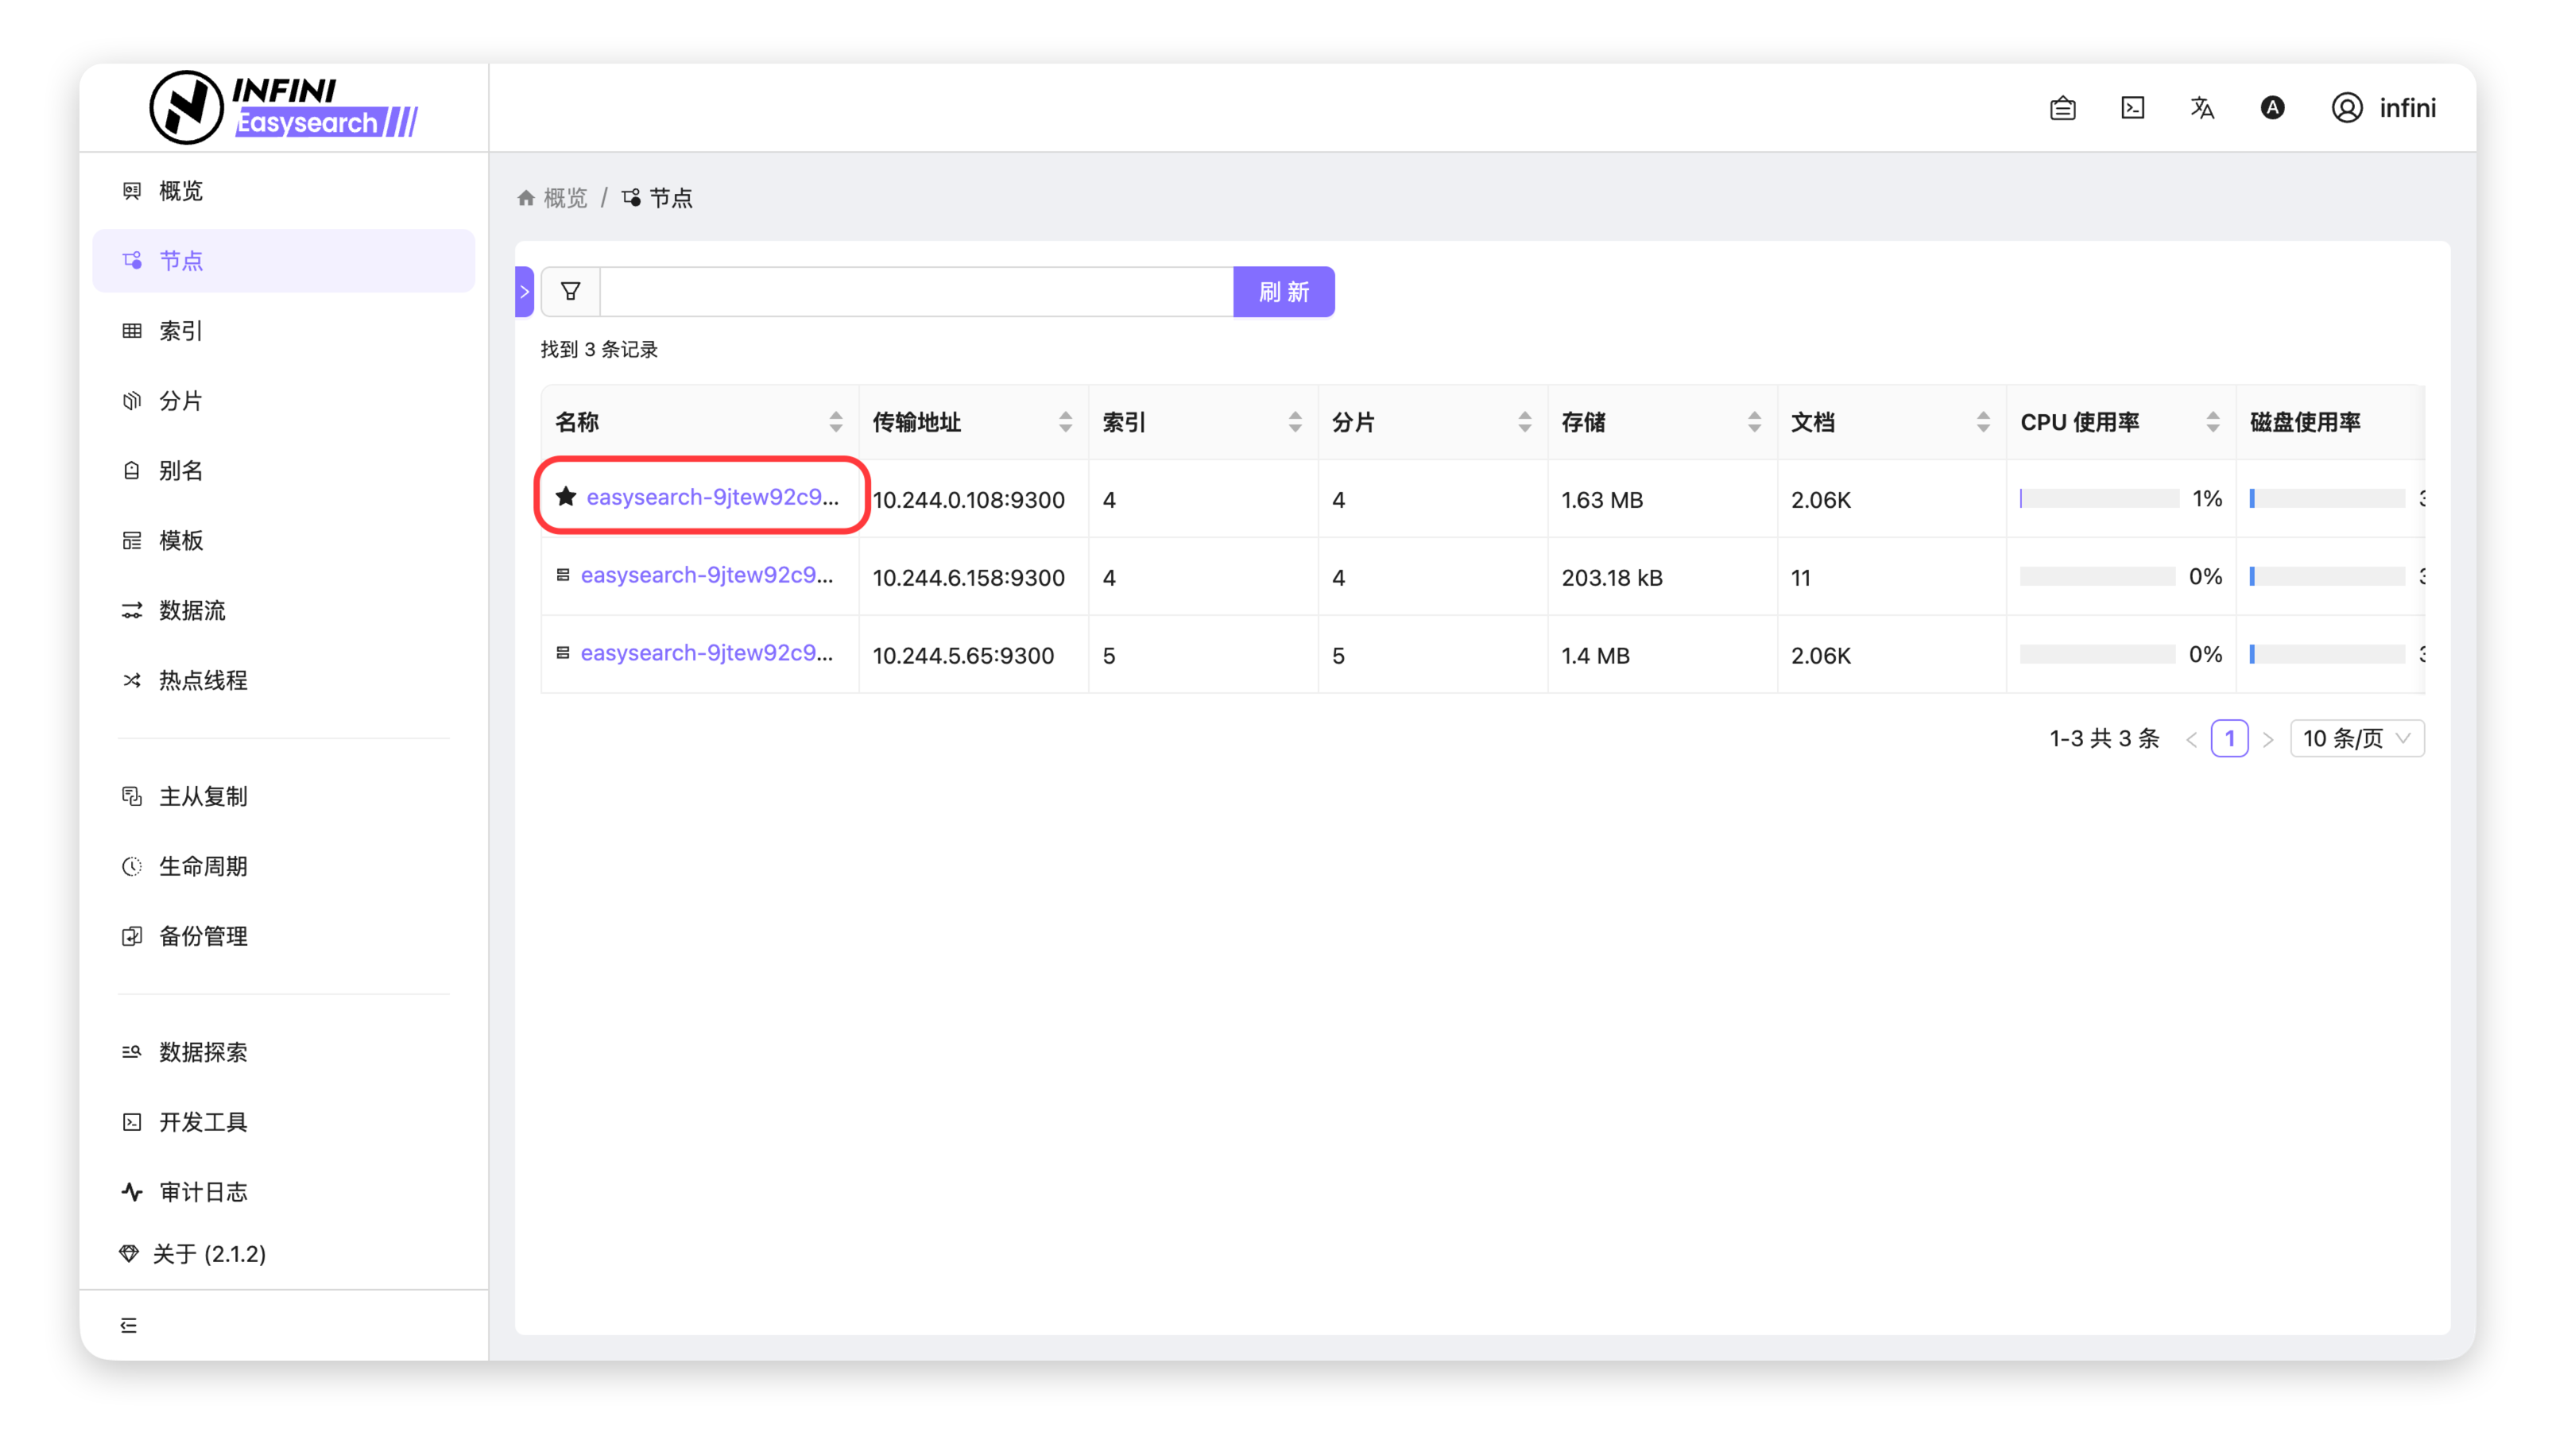Click the home icon in breadcrumb

pyautogui.click(x=526, y=198)
